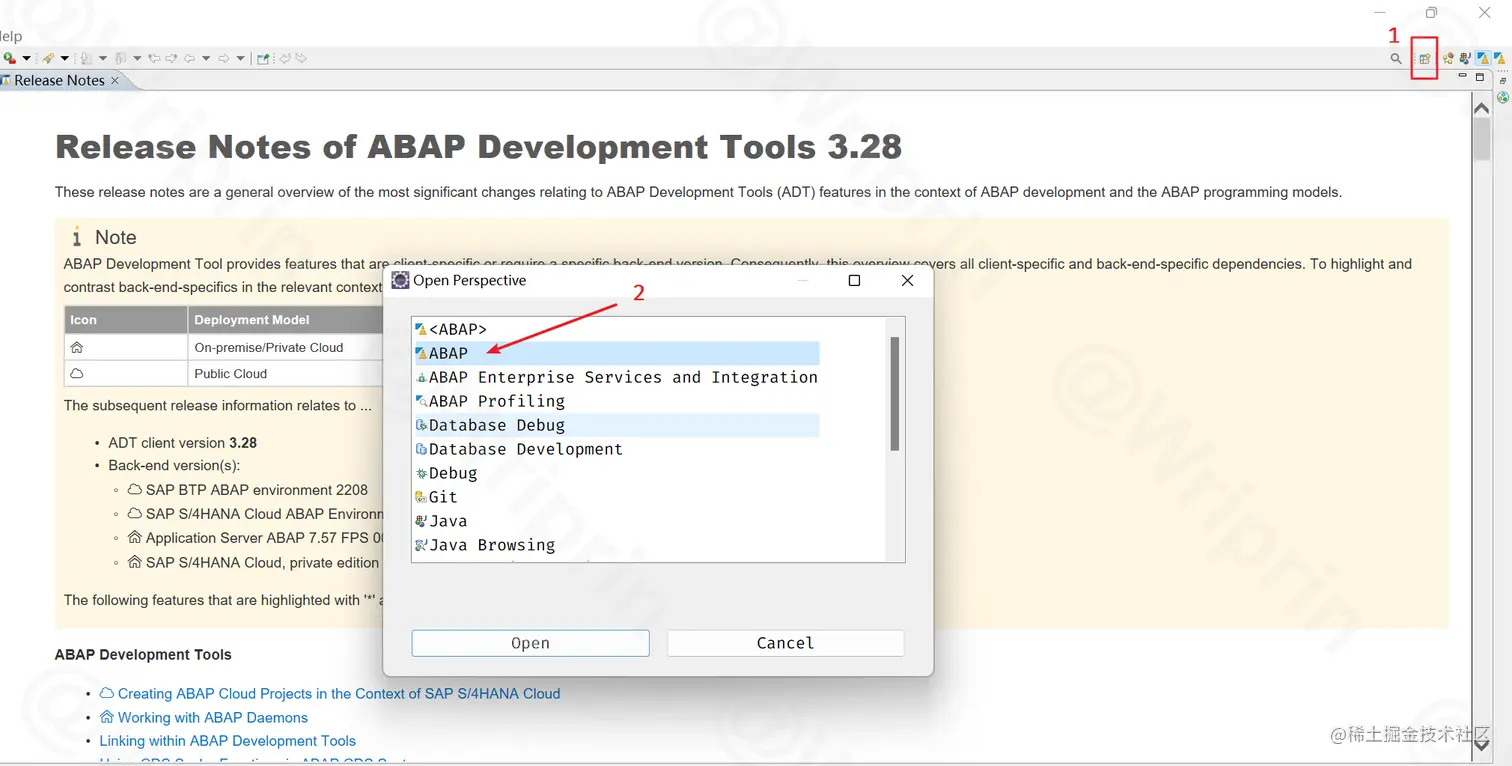Open the Forward history dropdown arrow
Screen dimensions: 1512x766
(240, 58)
